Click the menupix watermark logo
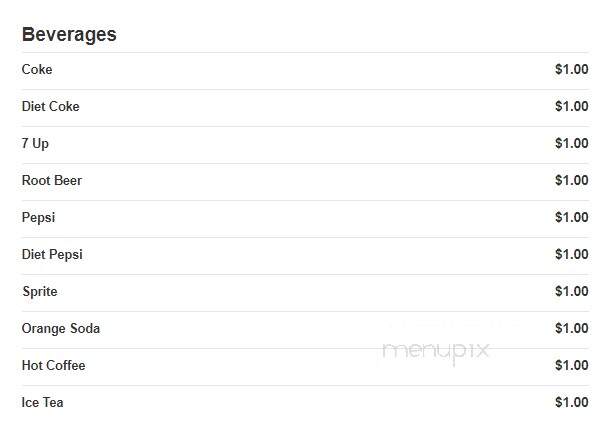This screenshot has height=433, width=615. click(436, 351)
